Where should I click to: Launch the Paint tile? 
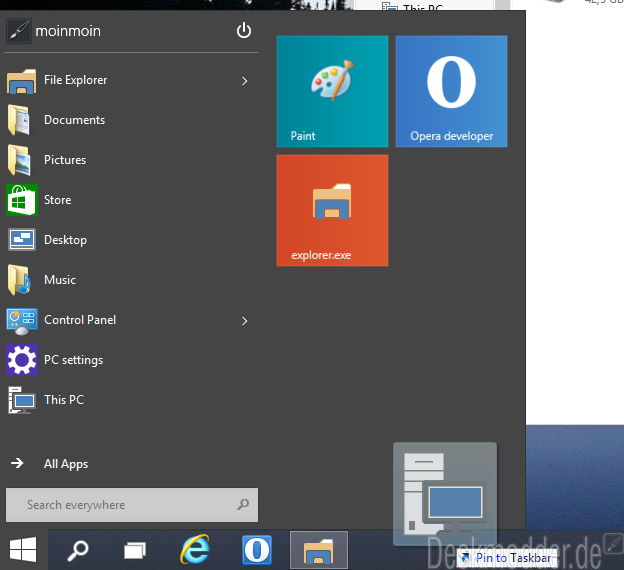coord(332,91)
